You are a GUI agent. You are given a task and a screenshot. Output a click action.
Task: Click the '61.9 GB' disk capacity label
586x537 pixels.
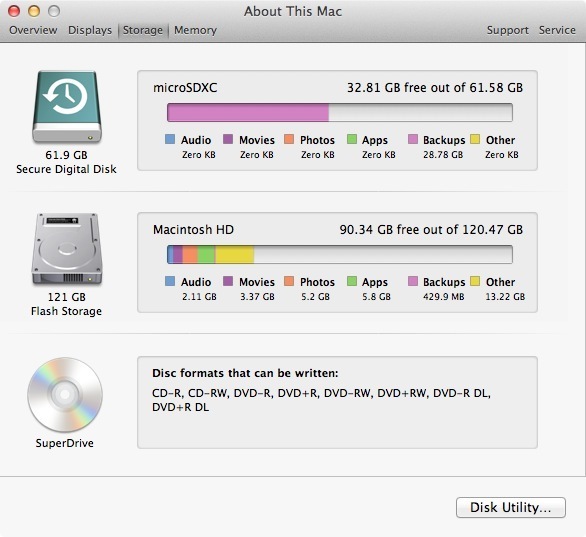point(67,155)
